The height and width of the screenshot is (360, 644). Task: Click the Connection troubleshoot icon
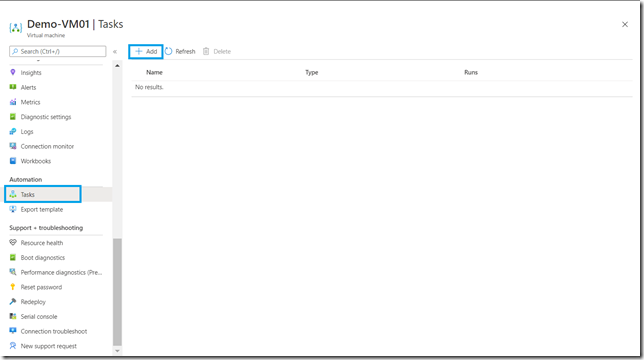(x=13, y=331)
